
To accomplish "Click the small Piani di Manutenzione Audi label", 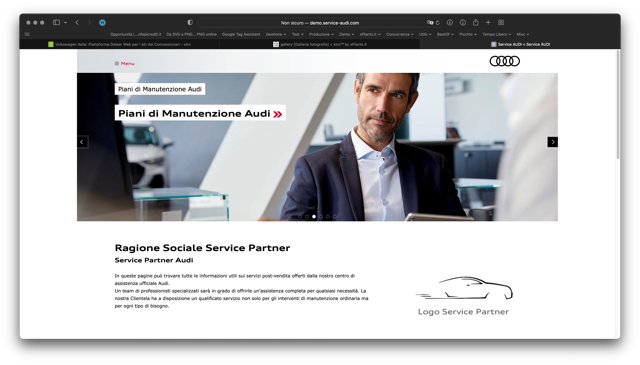I will 160,89.
